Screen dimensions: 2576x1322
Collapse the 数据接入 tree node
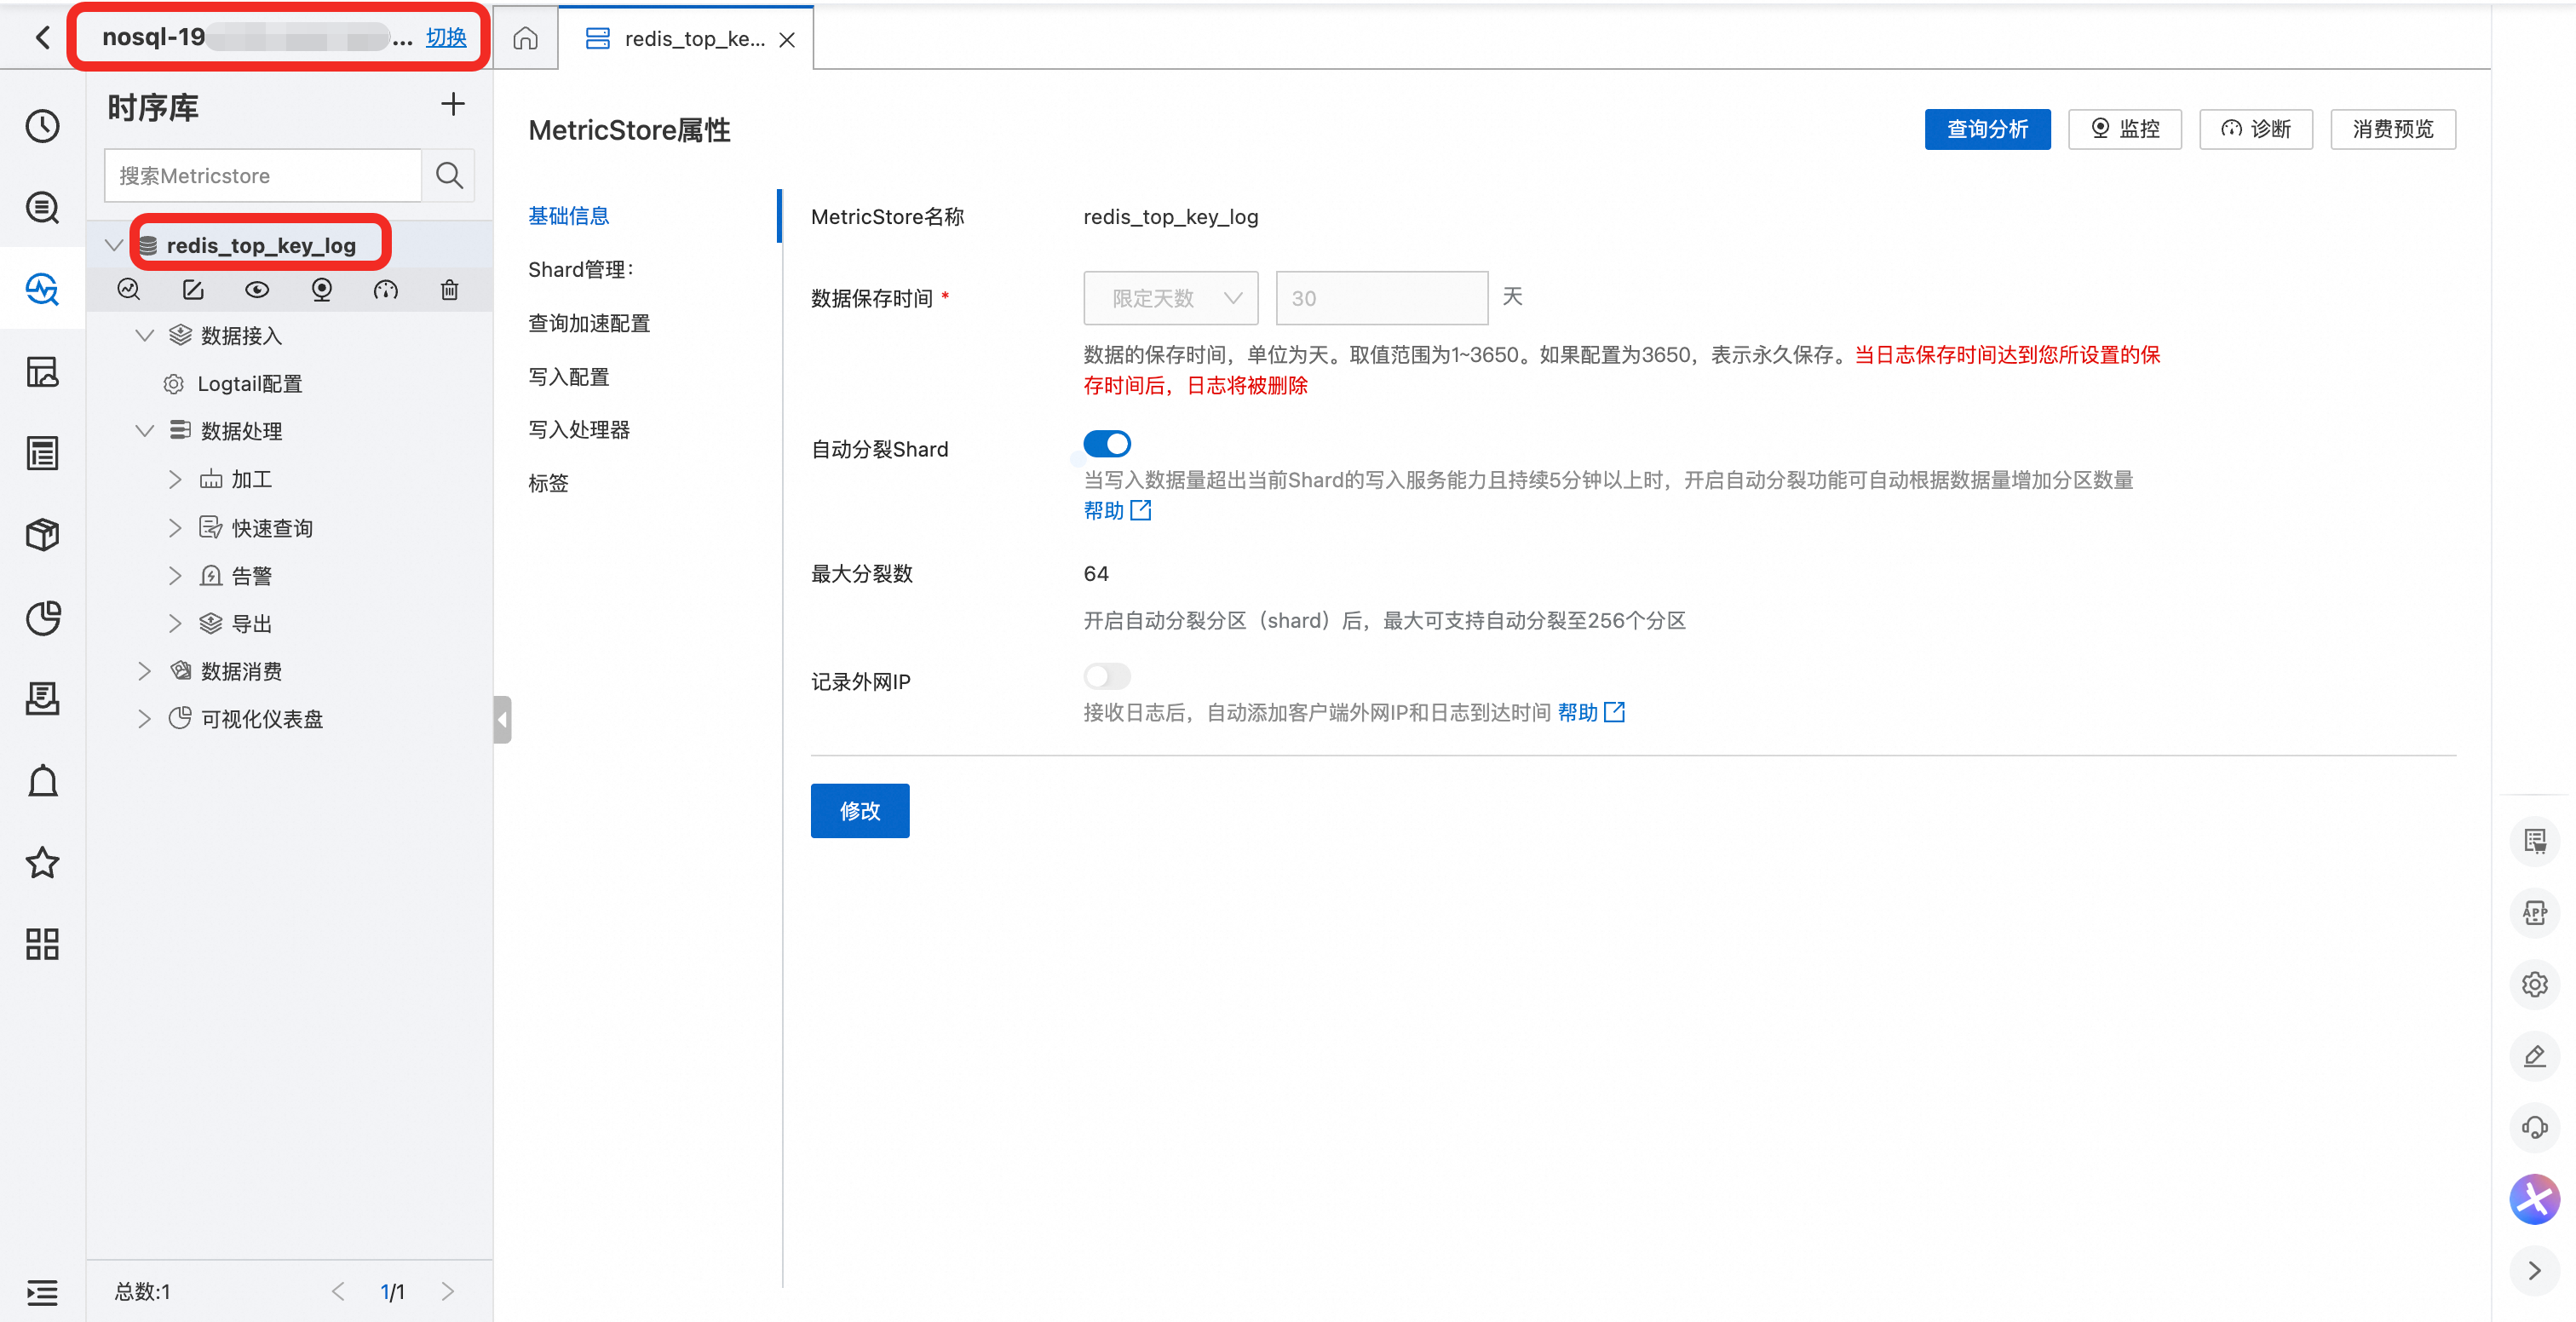tap(145, 335)
